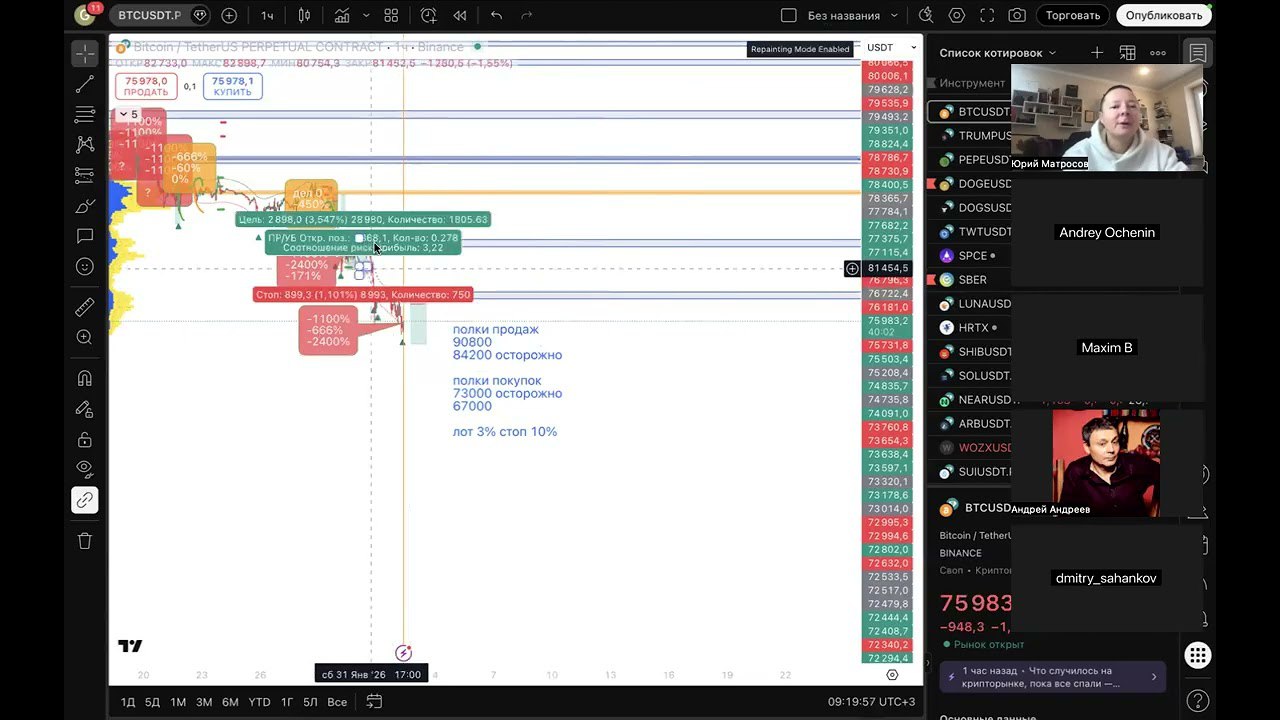This screenshot has height=720, width=1280.
Task: Open the USDT currency dropdown
Action: (x=892, y=47)
